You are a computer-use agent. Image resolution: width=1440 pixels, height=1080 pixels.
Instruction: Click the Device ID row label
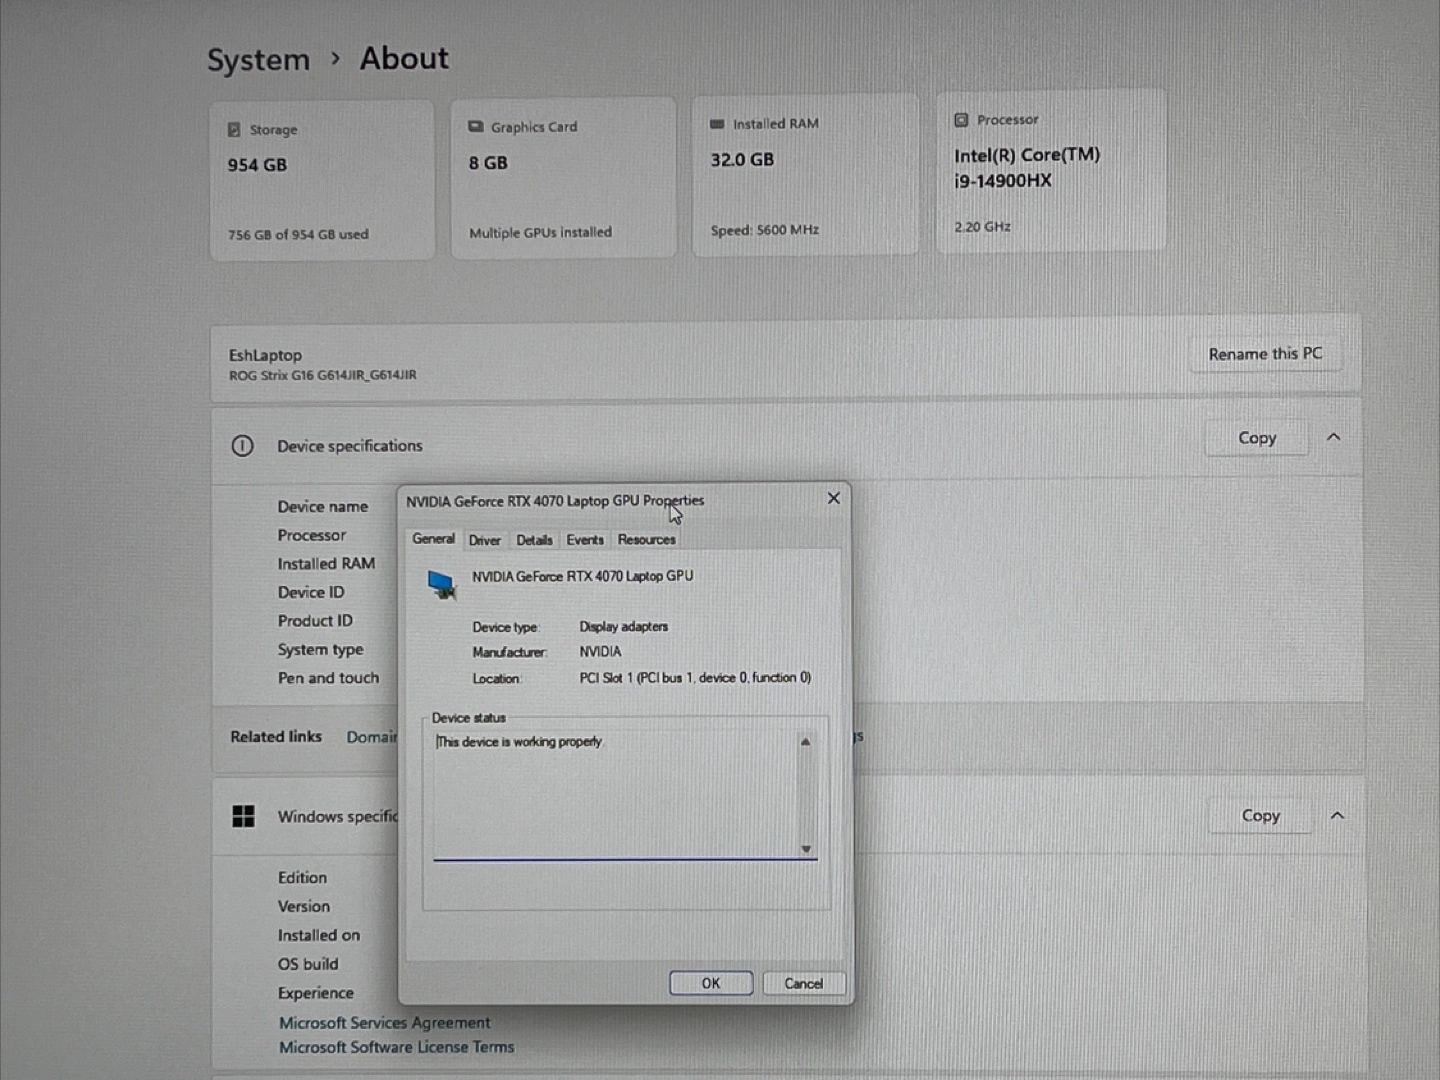point(311,593)
